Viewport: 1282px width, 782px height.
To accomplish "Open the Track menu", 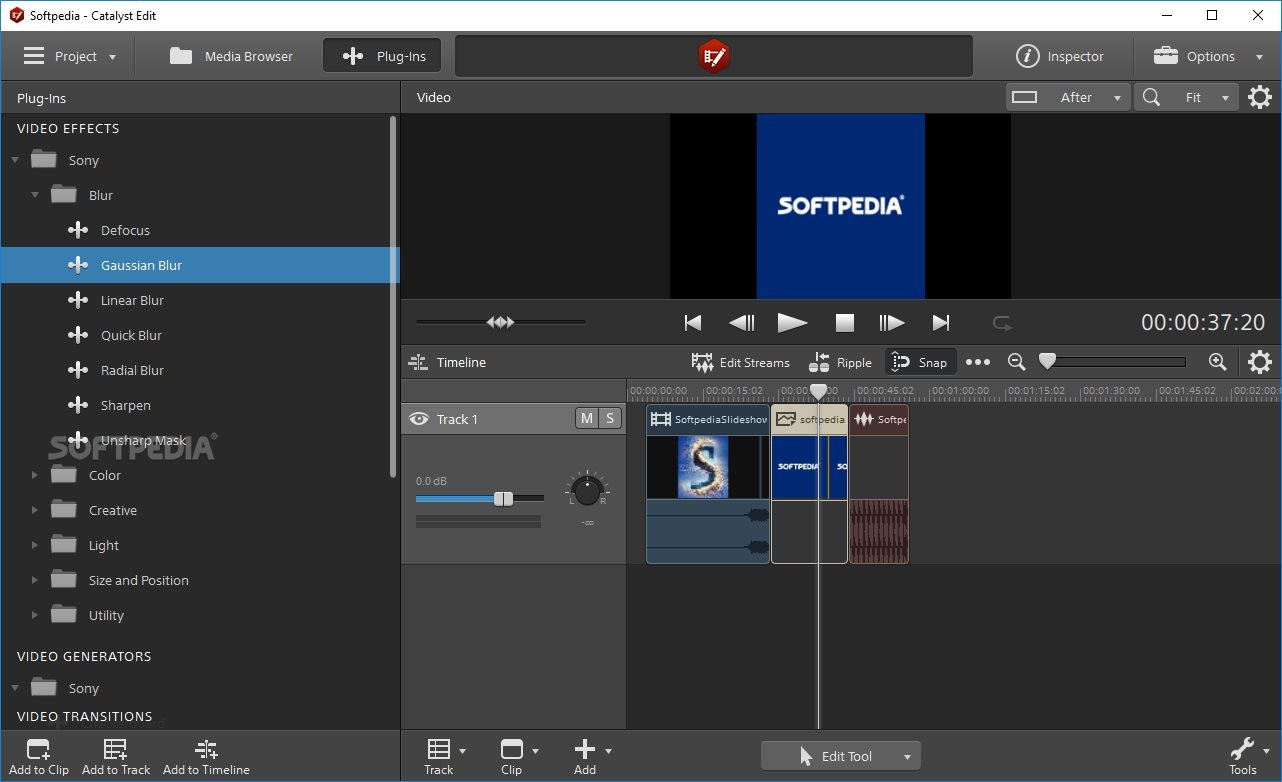I will (x=445, y=757).
